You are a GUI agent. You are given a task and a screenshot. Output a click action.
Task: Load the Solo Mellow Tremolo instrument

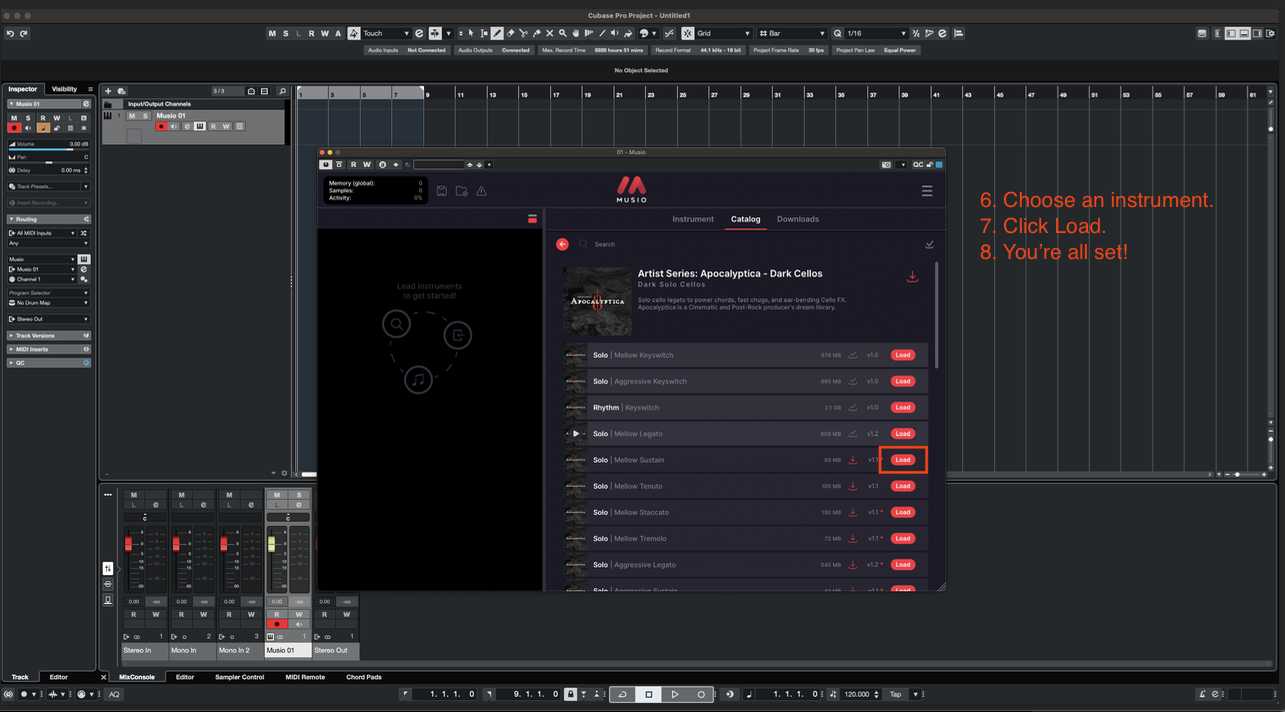click(903, 538)
